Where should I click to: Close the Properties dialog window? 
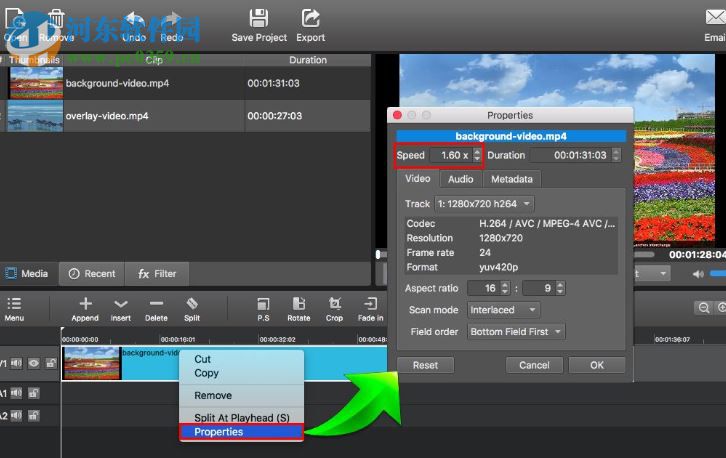click(397, 115)
